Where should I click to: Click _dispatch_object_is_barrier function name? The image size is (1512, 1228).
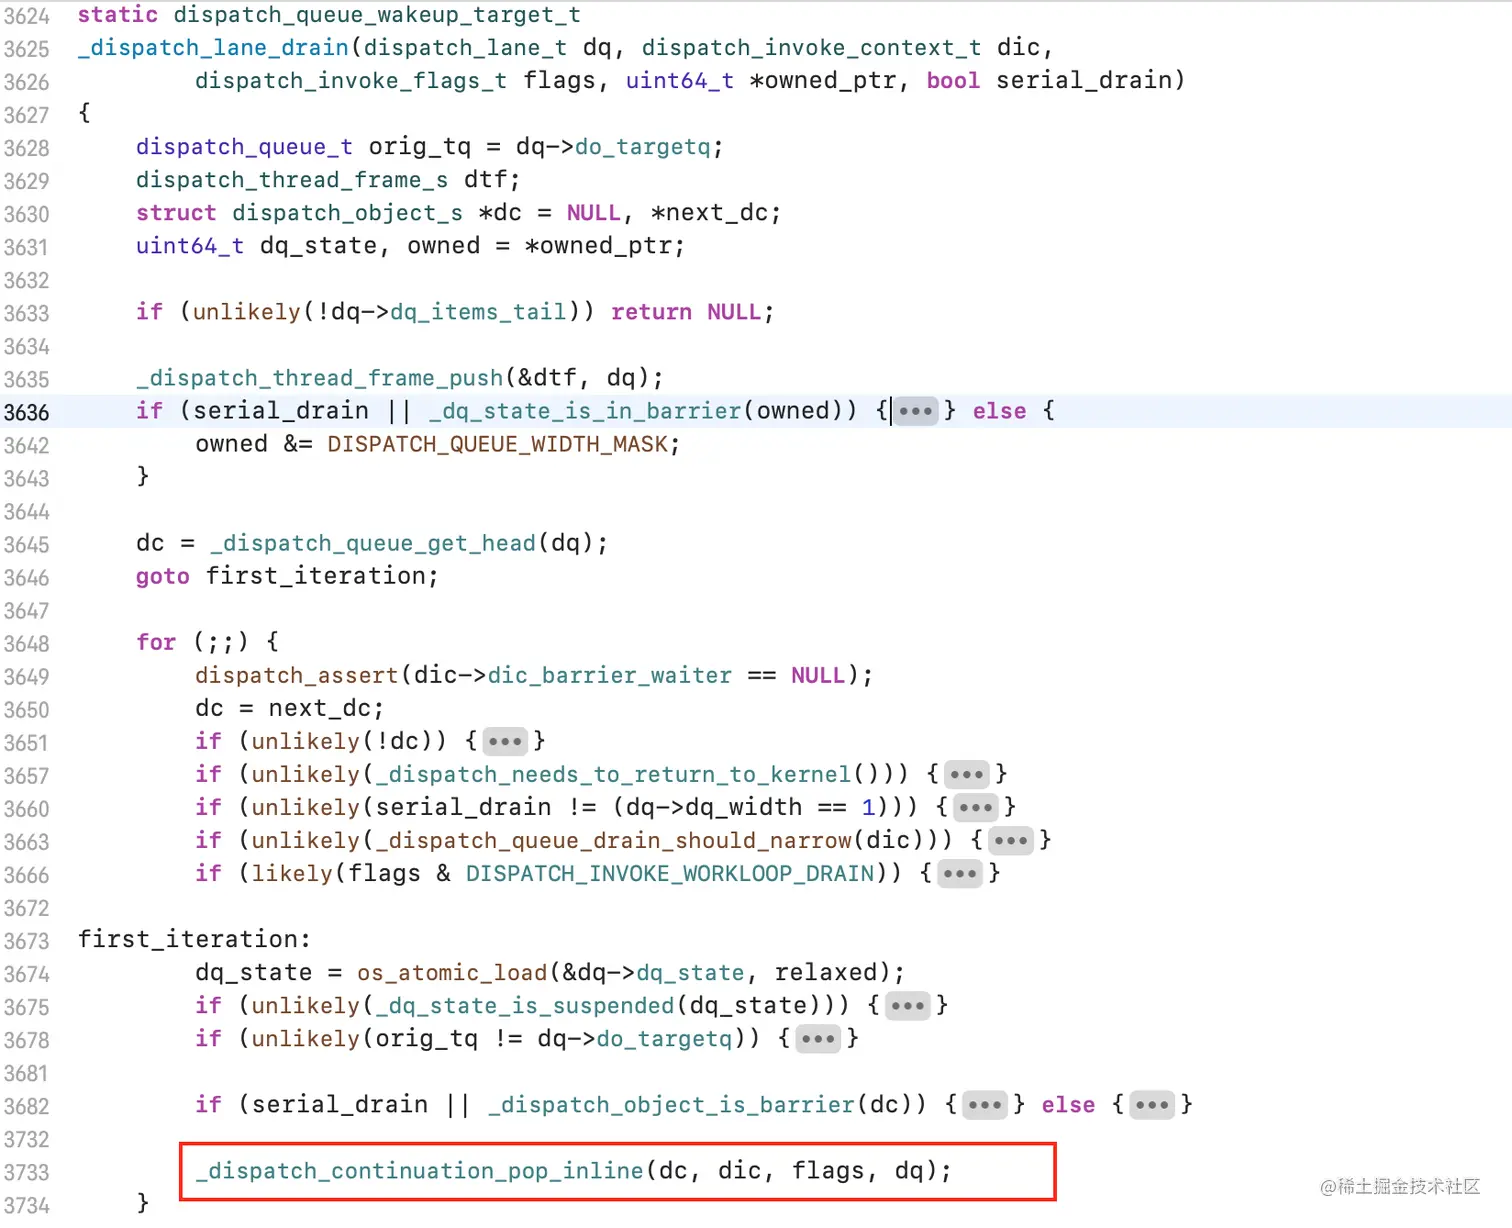671,1104
